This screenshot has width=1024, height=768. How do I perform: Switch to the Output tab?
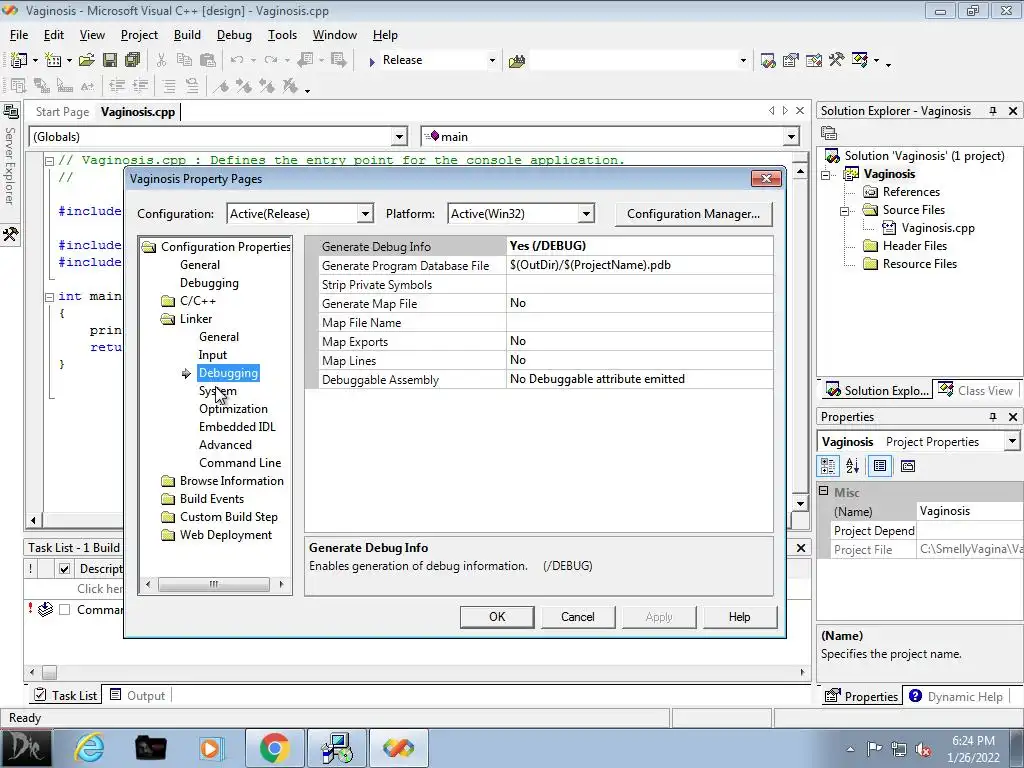138,696
